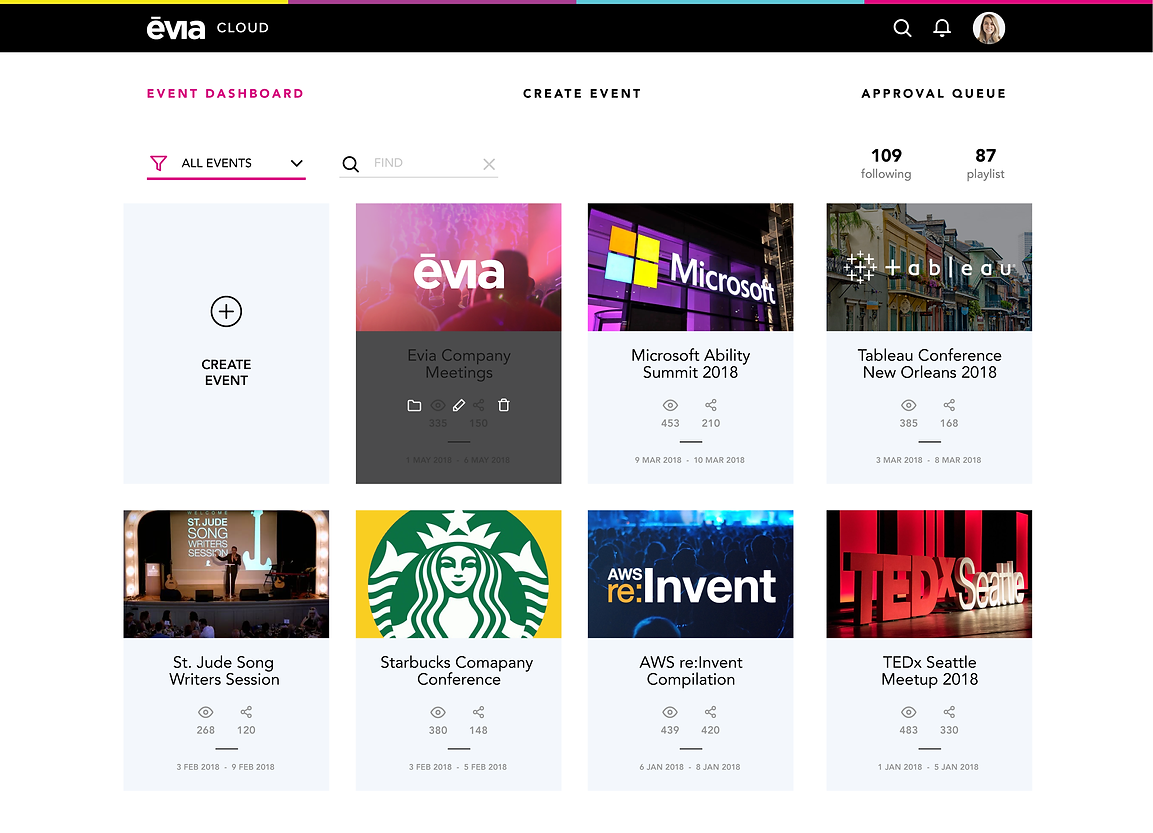This screenshot has height=833, width=1153.
Task: Click the date range 6 JAN 2018 - 8 JAN 2018
Action: (690, 767)
